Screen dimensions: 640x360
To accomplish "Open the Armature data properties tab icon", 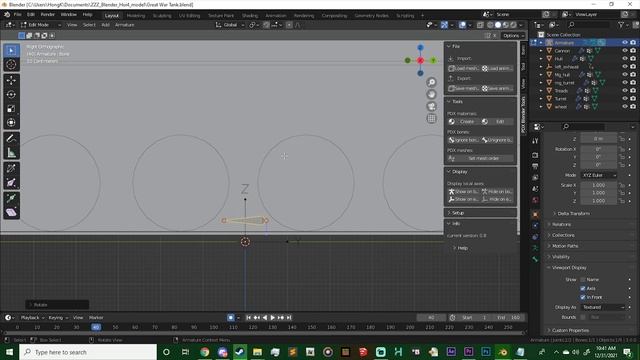I will tap(535, 248).
